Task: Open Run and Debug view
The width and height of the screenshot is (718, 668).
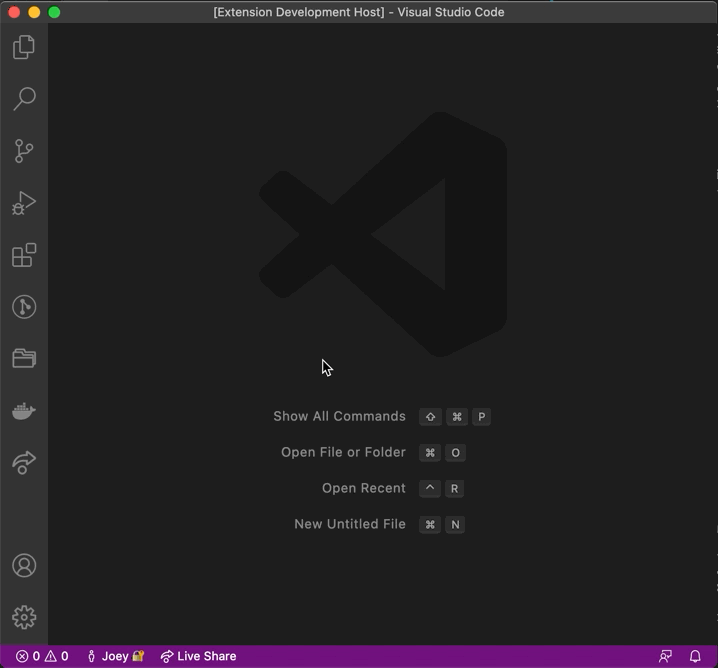Action: tap(24, 203)
